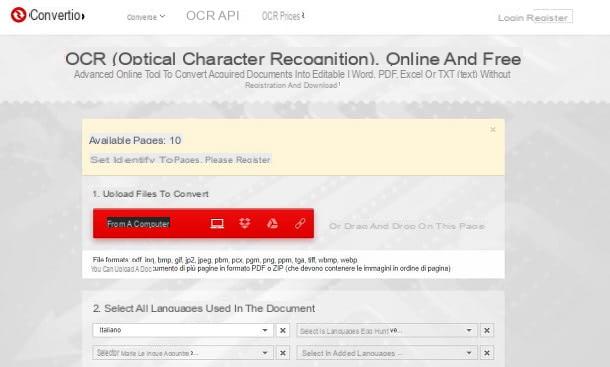Upload from Google Drive icon

pyautogui.click(x=272, y=223)
